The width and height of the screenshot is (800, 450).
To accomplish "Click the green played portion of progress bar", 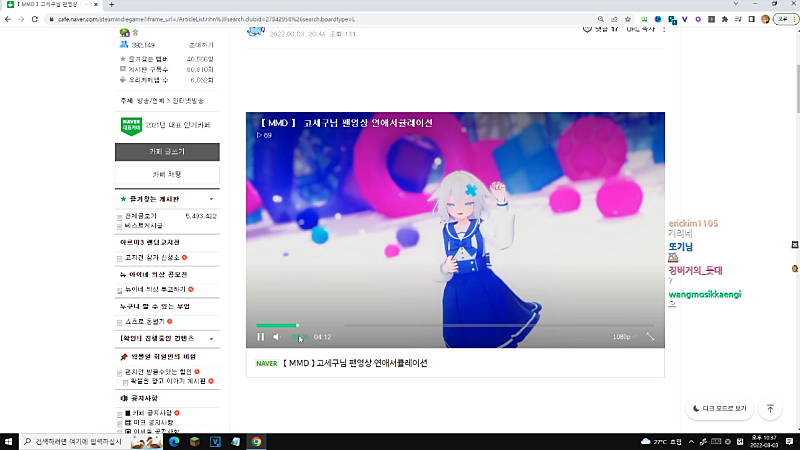I will 277,325.
